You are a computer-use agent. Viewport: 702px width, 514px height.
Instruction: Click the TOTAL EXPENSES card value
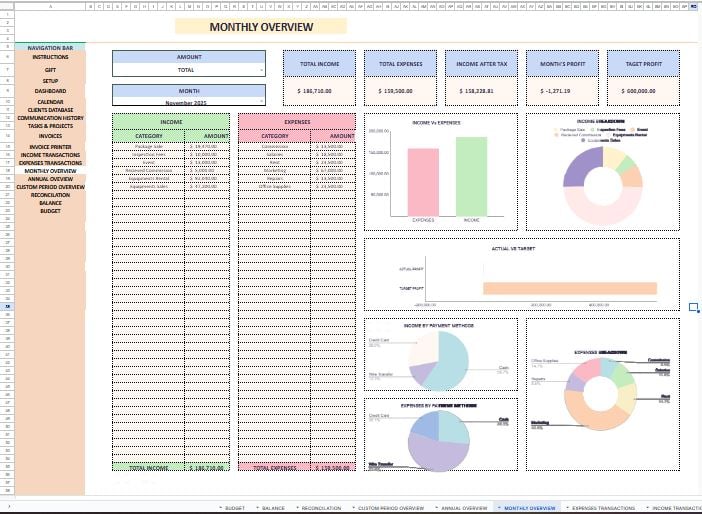pyautogui.click(x=400, y=91)
